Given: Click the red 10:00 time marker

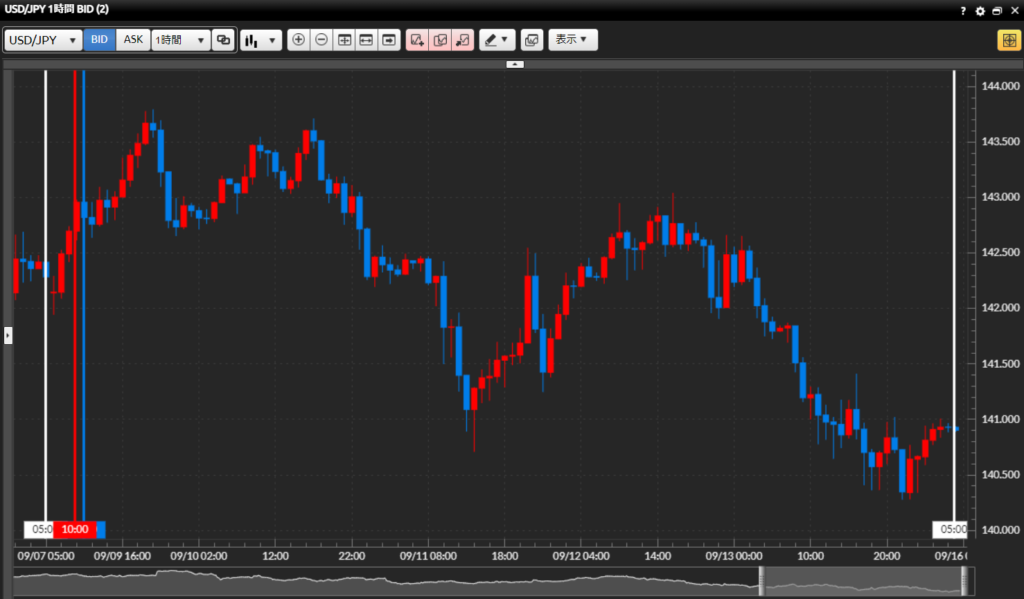Looking at the screenshot, I should [75, 529].
